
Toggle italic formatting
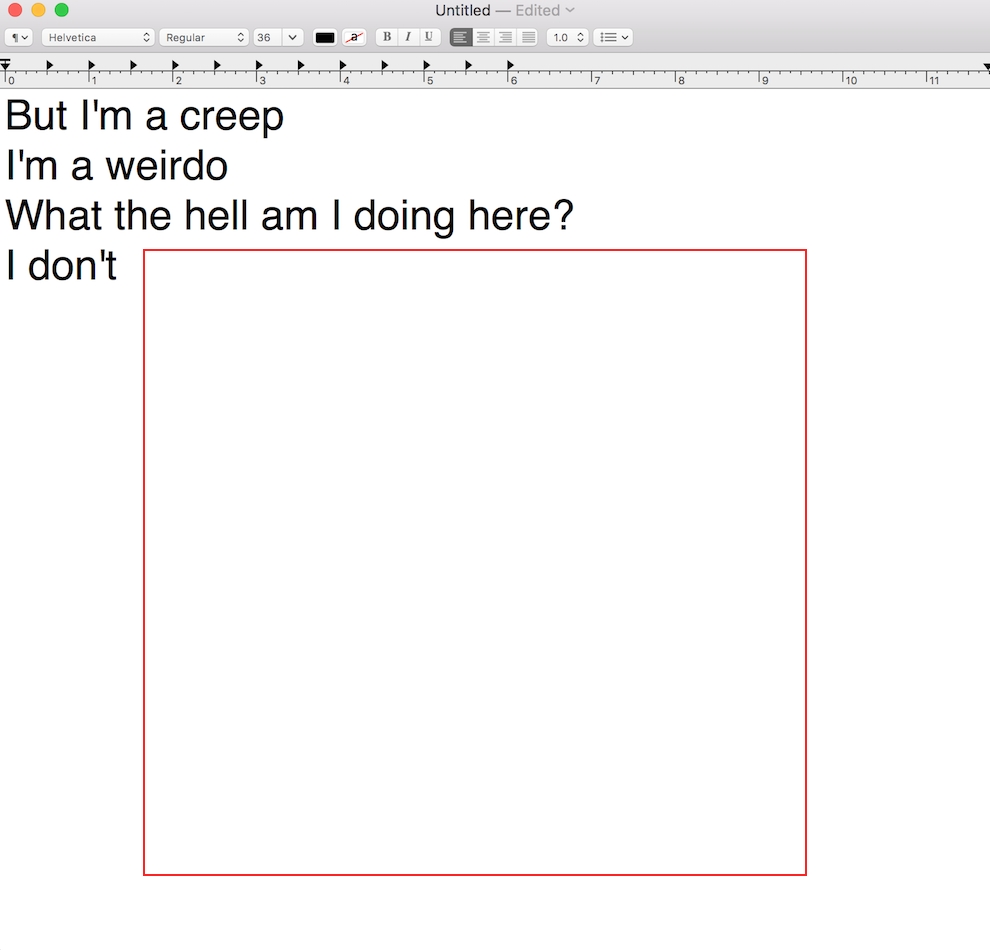click(x=408, y=37)
